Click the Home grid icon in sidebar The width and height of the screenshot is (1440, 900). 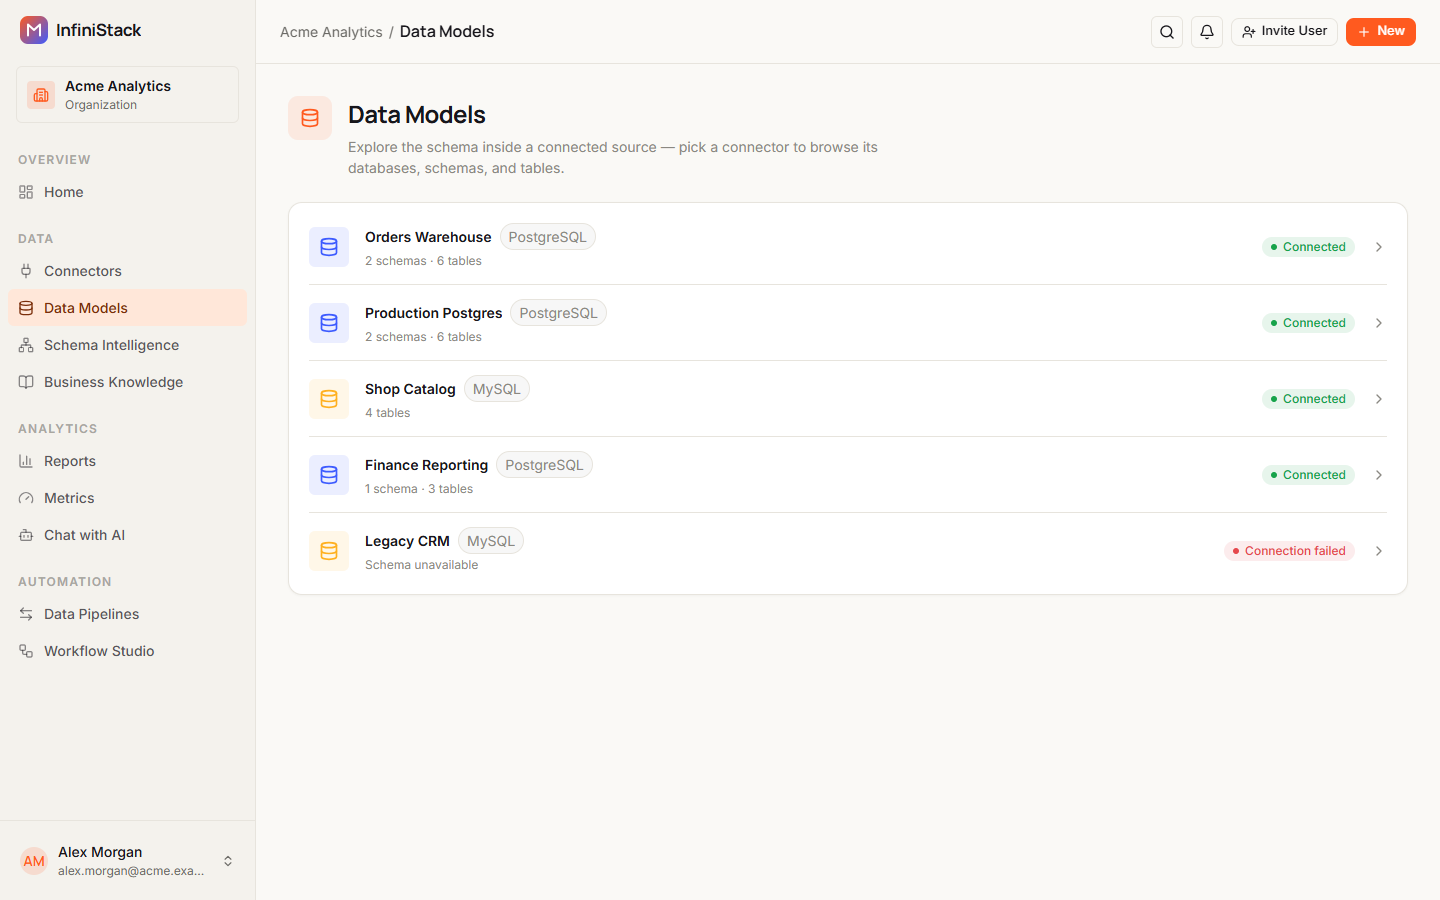[26, 192]
